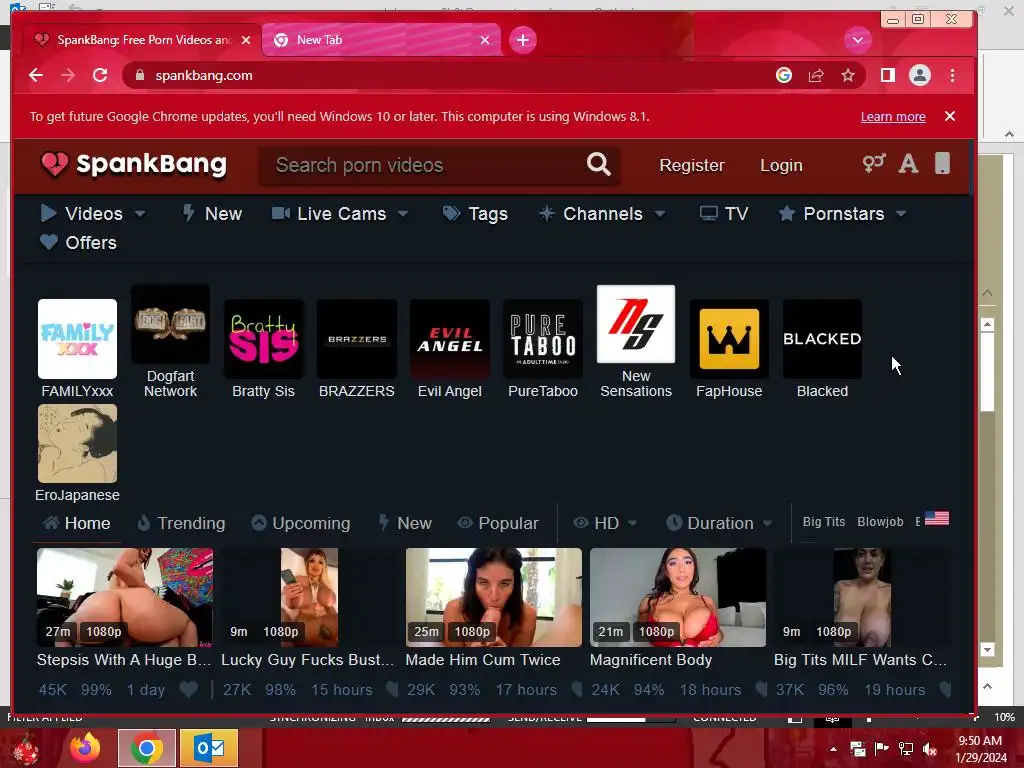The image size is (1024, 768).
Task: Open the Dogfart Network channel logo
Action: point(170,324)
